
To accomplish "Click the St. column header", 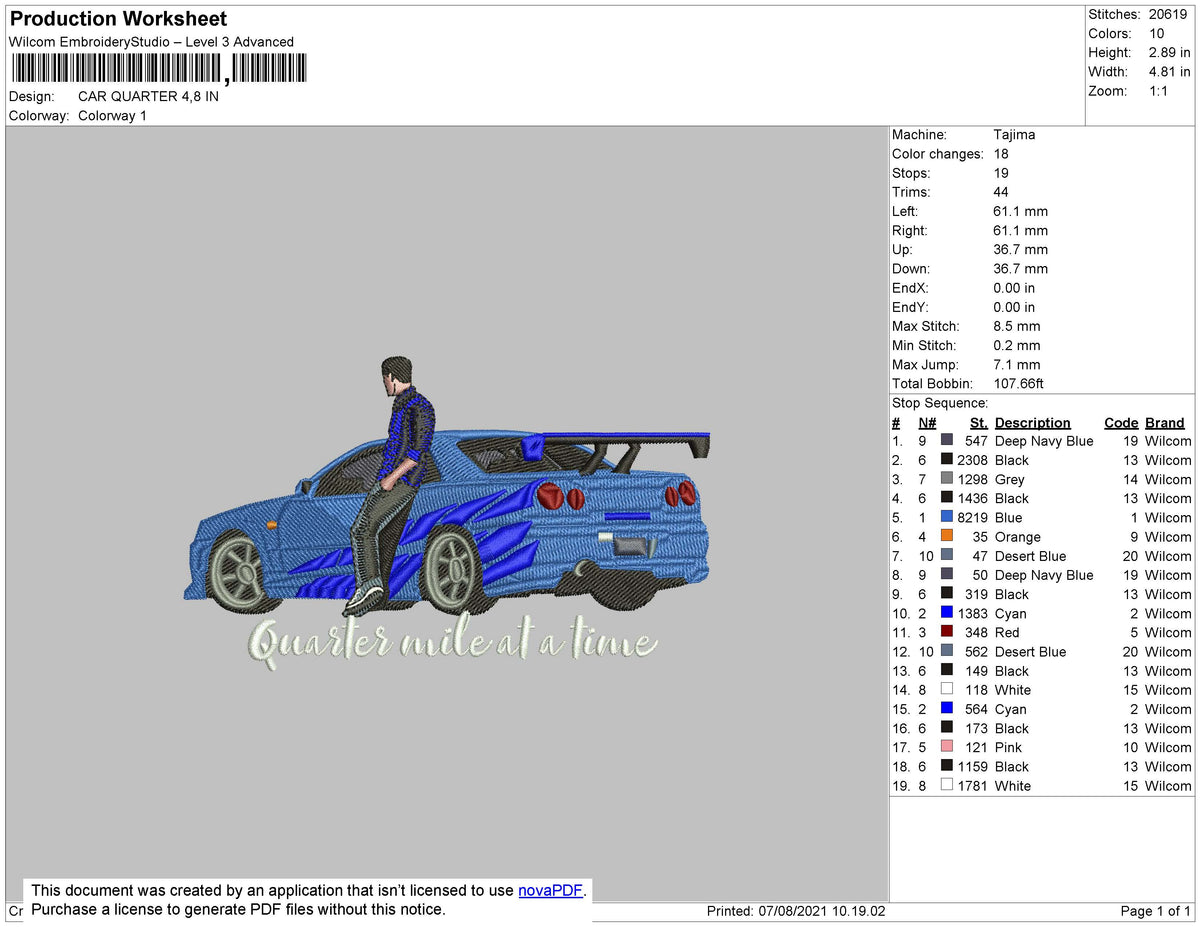I will [x=978, y=423].
